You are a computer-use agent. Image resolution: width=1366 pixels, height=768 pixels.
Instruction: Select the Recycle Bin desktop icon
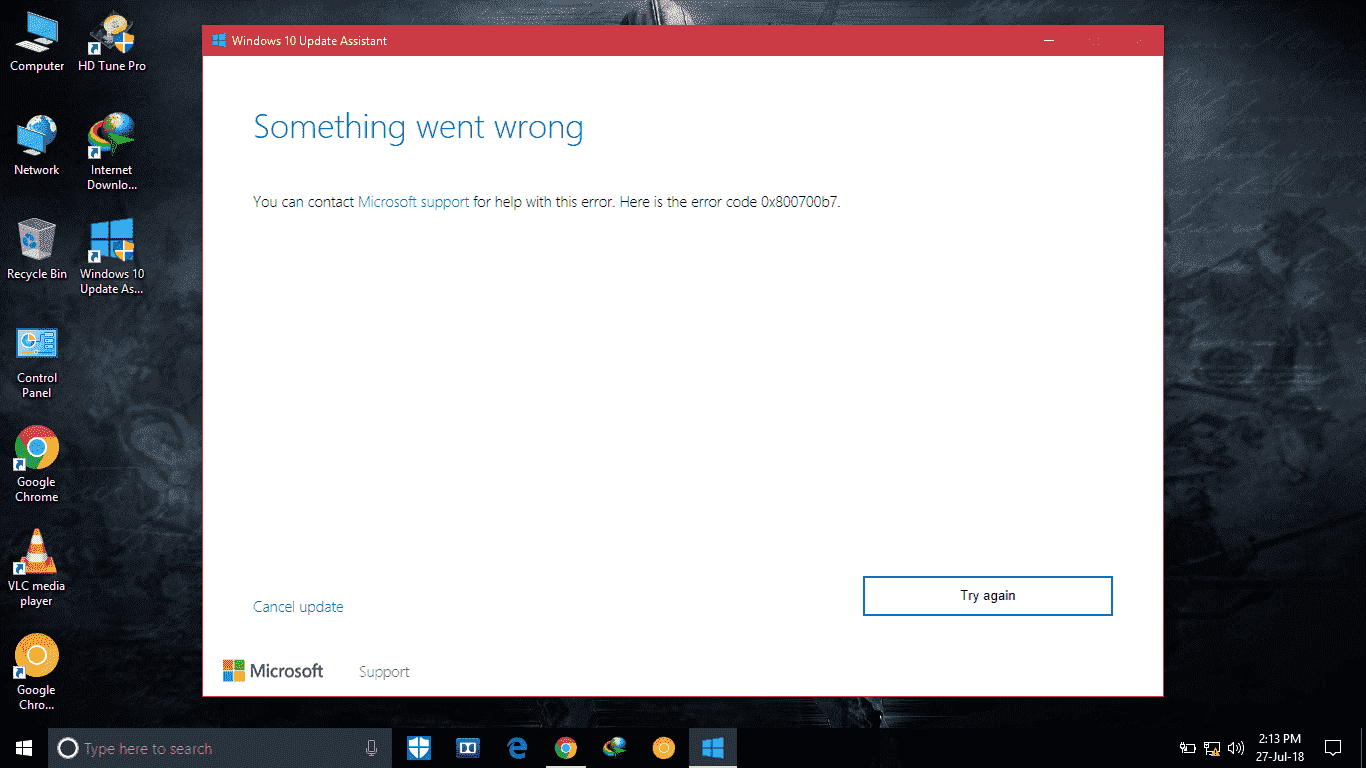pos(37,250)
